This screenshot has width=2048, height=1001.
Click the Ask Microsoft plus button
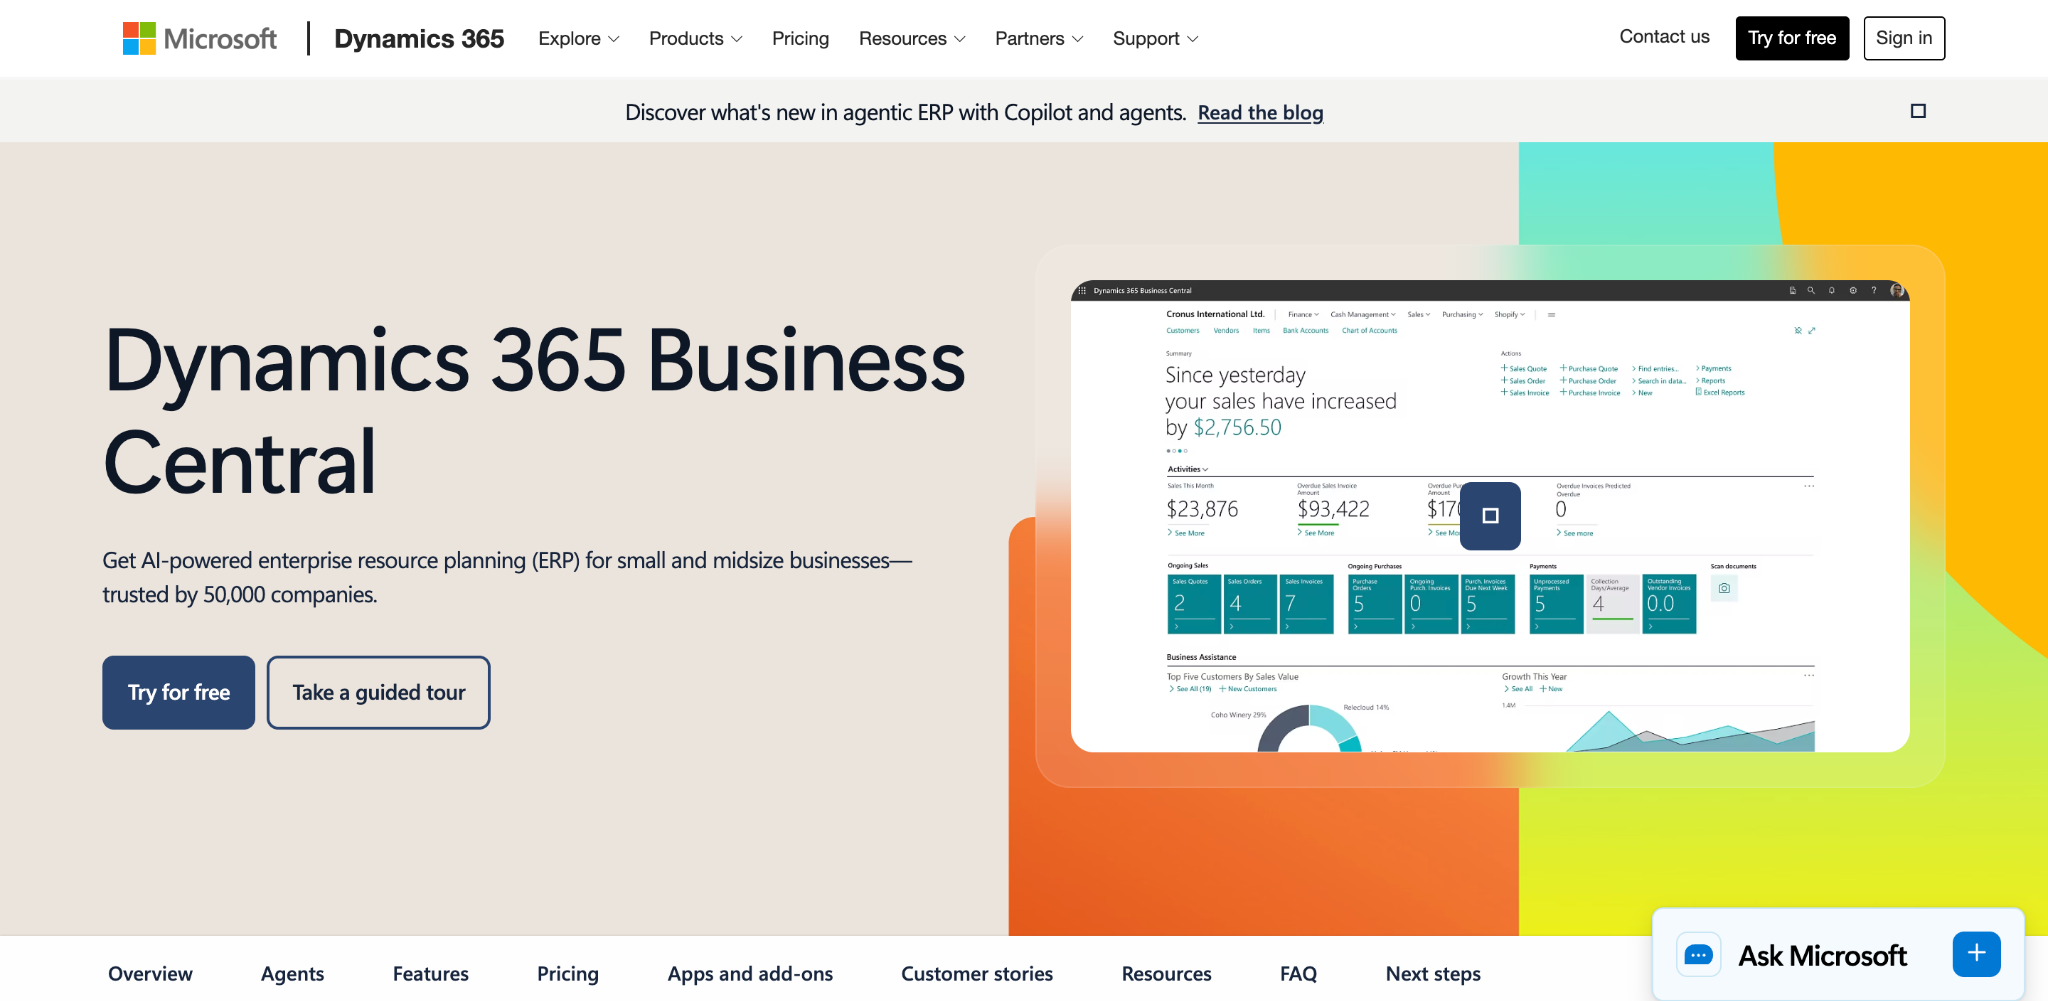pyautogui.click(x=1976, y=954)
